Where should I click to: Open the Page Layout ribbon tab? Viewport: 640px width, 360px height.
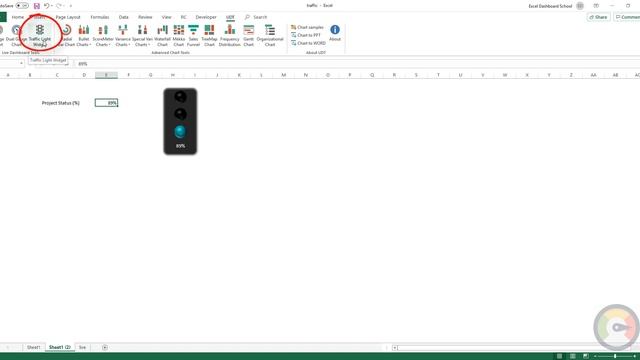(x=68, y=17)
